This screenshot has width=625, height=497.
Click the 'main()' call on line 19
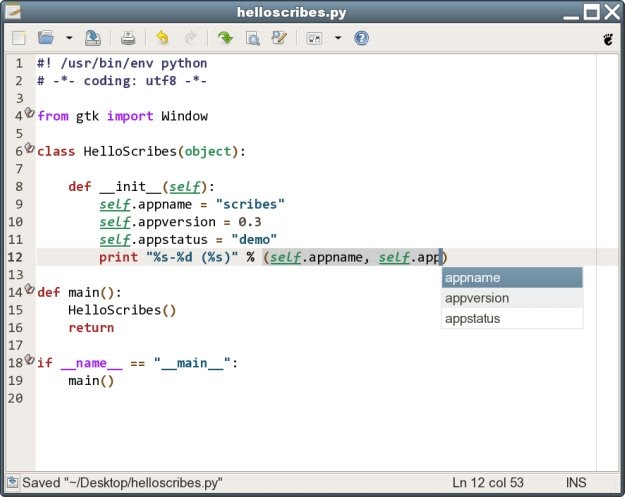click(91, 381)
